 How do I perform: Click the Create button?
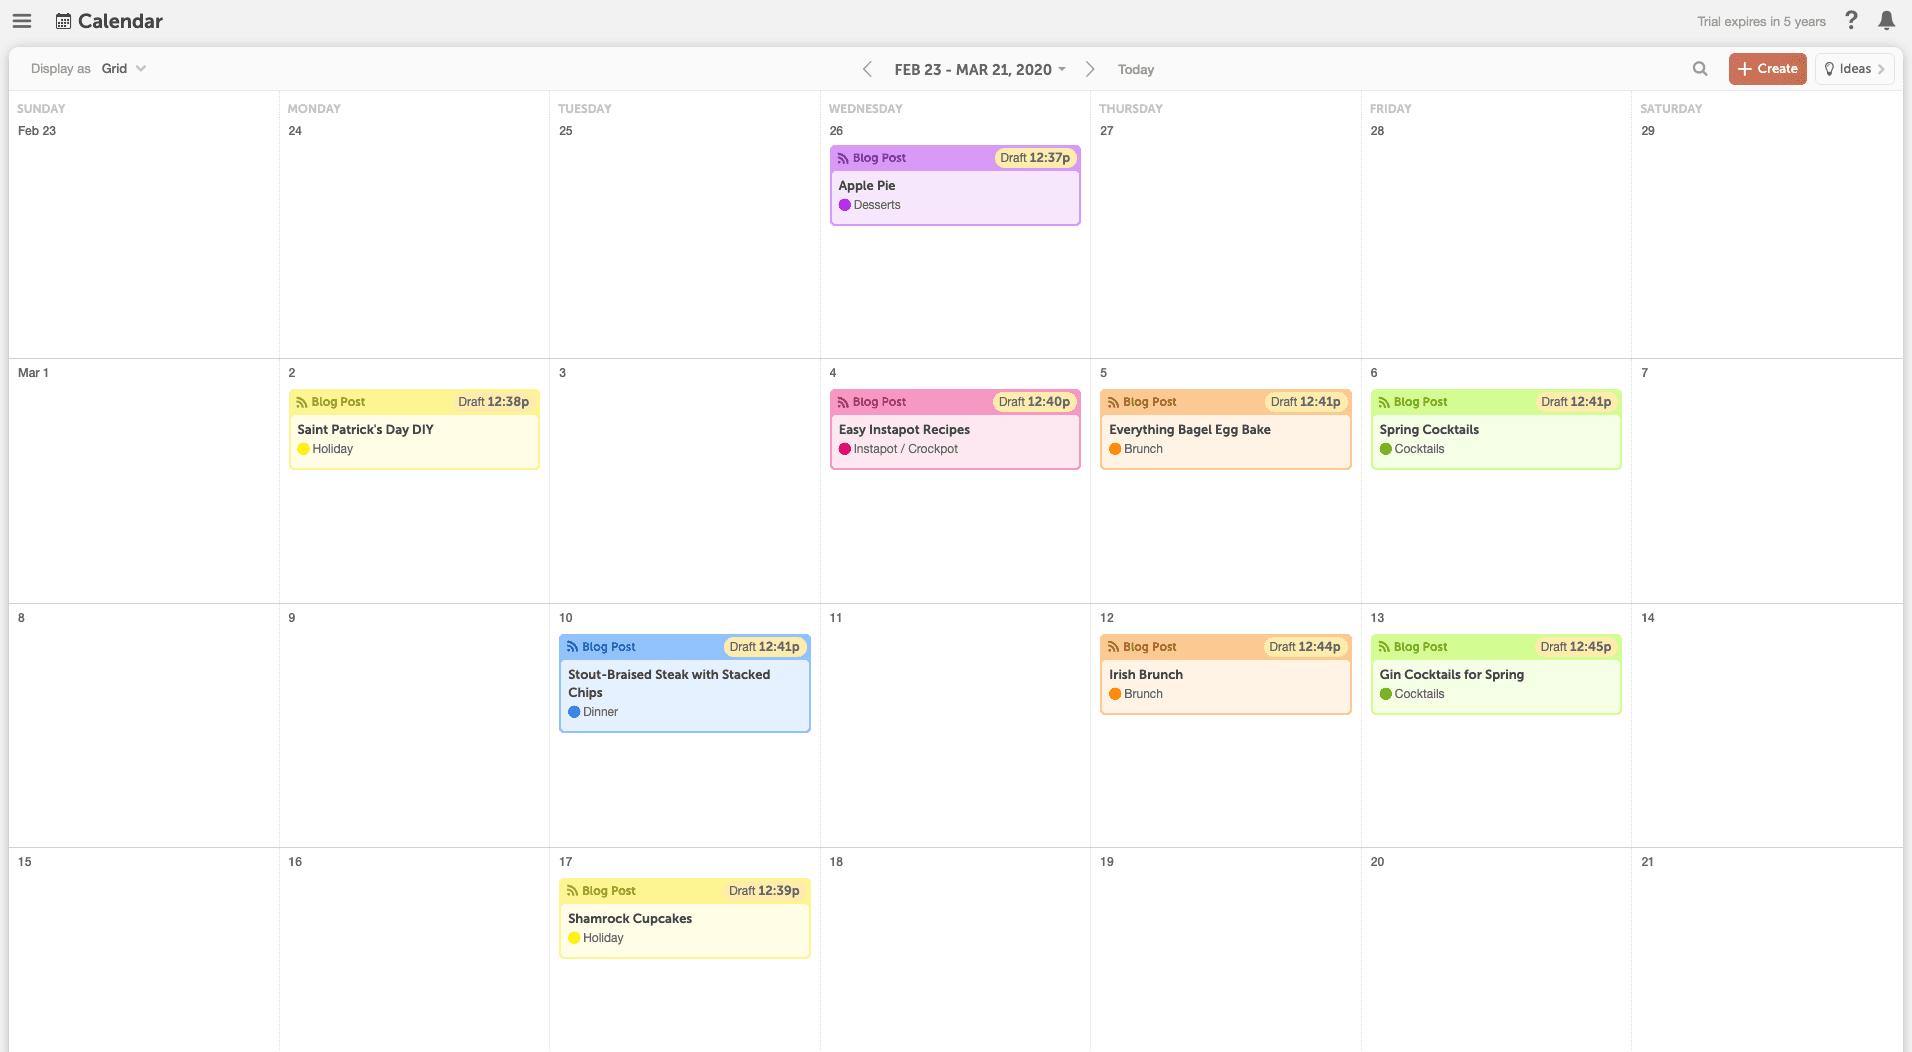click(1767, 69)
